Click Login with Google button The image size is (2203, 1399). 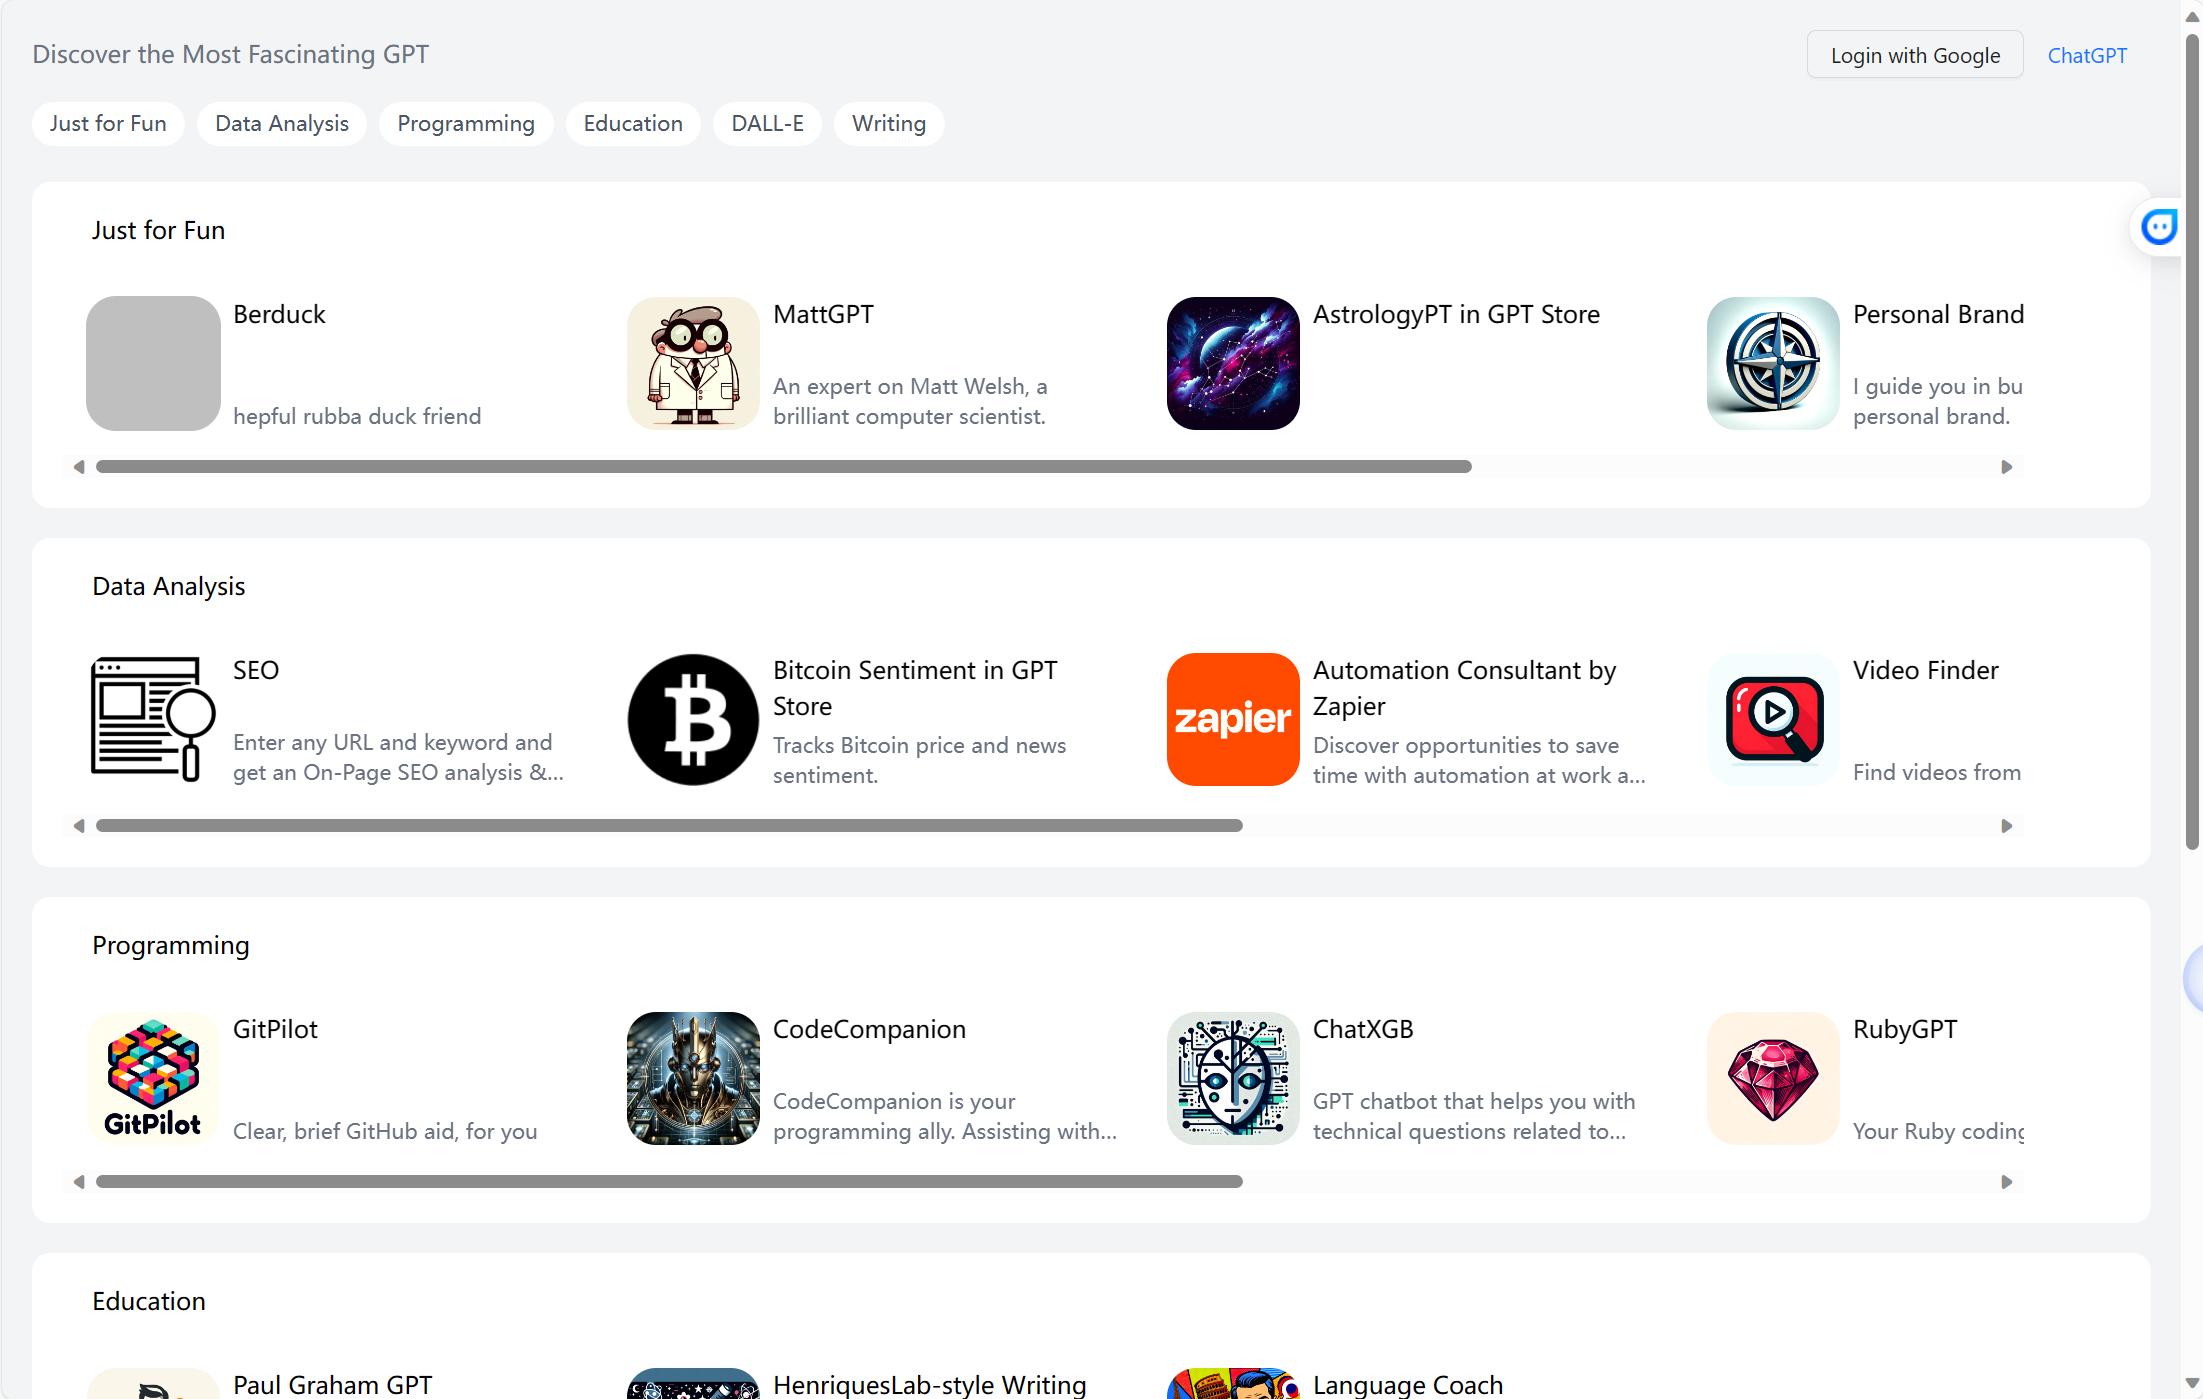tap(1914, 55)
